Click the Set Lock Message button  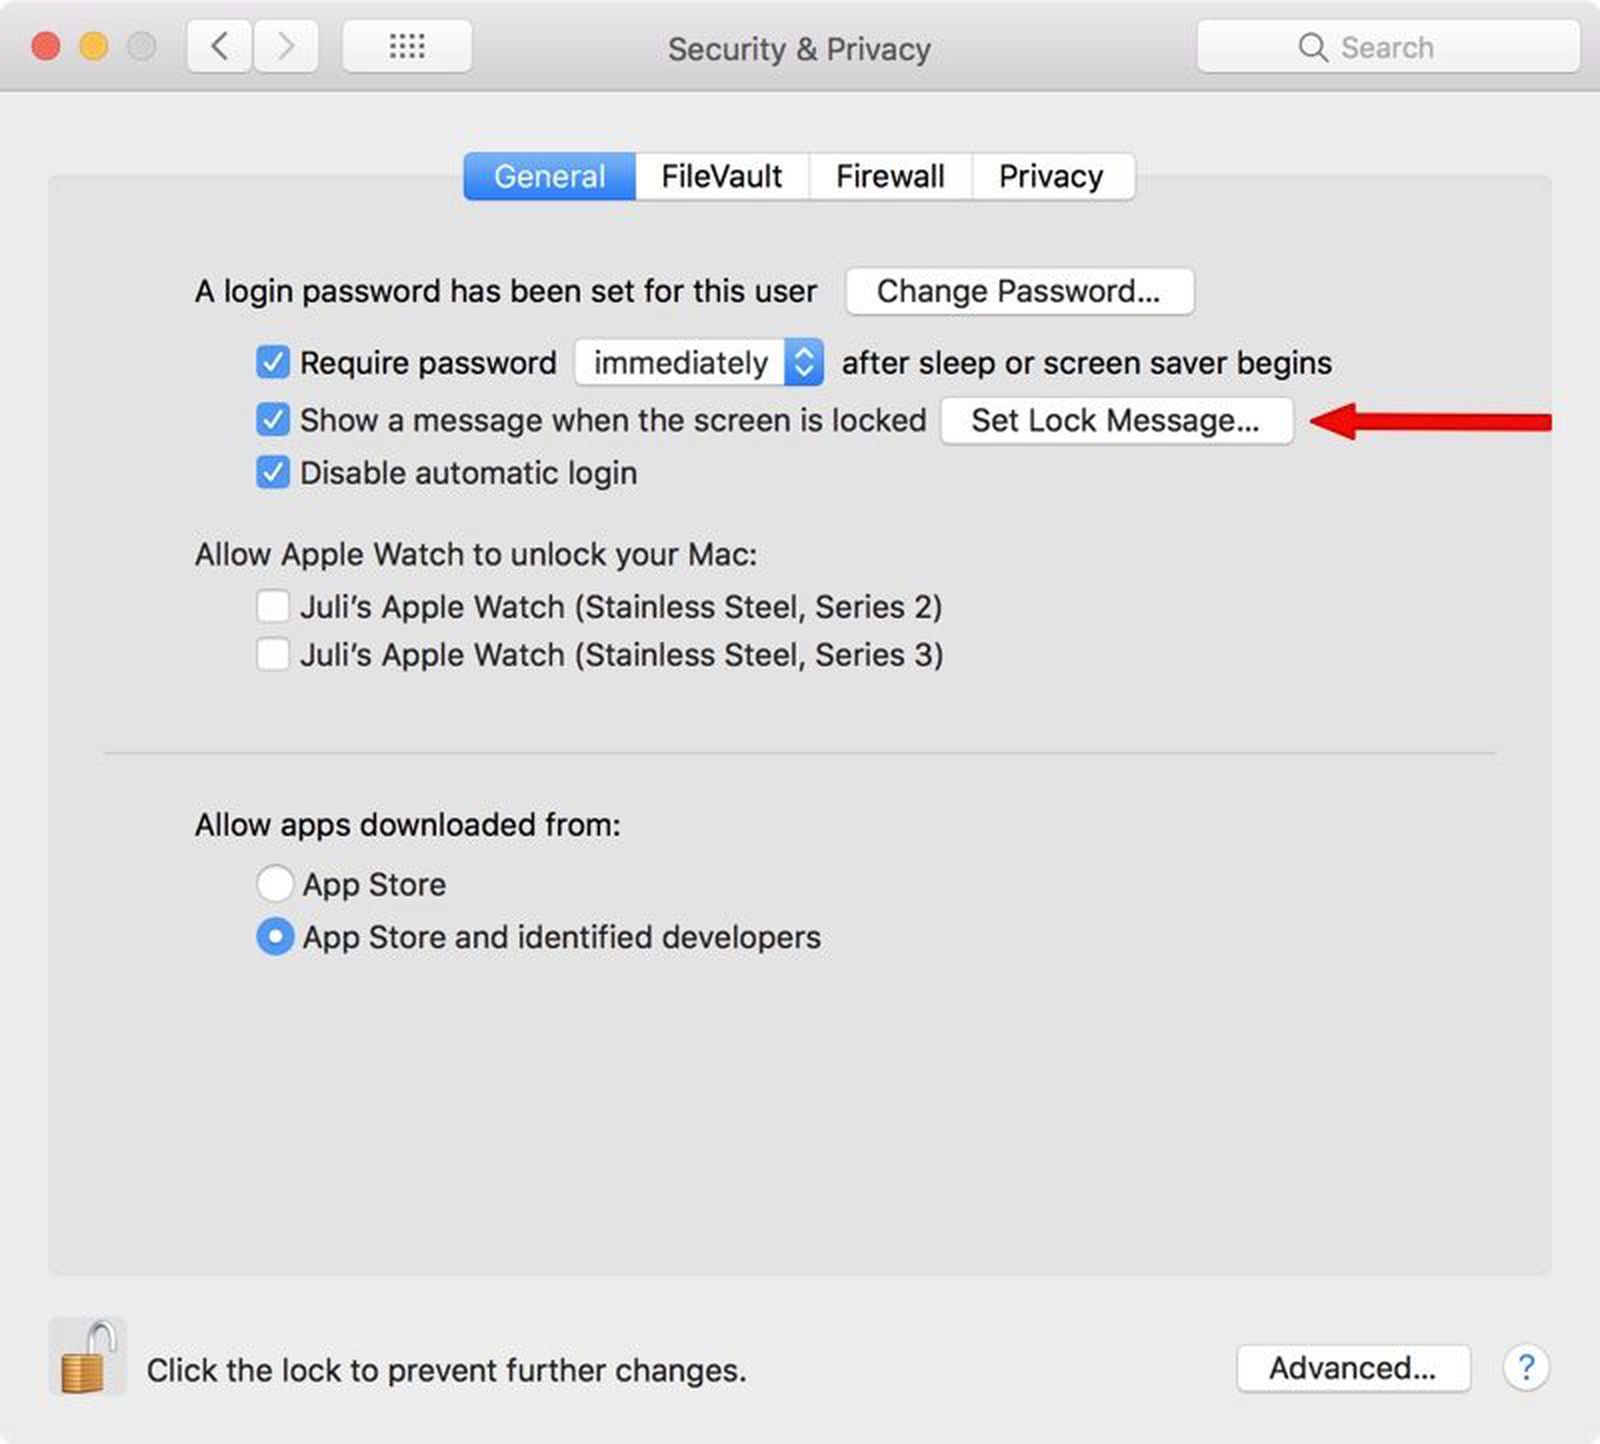[x=1116, y=420]
